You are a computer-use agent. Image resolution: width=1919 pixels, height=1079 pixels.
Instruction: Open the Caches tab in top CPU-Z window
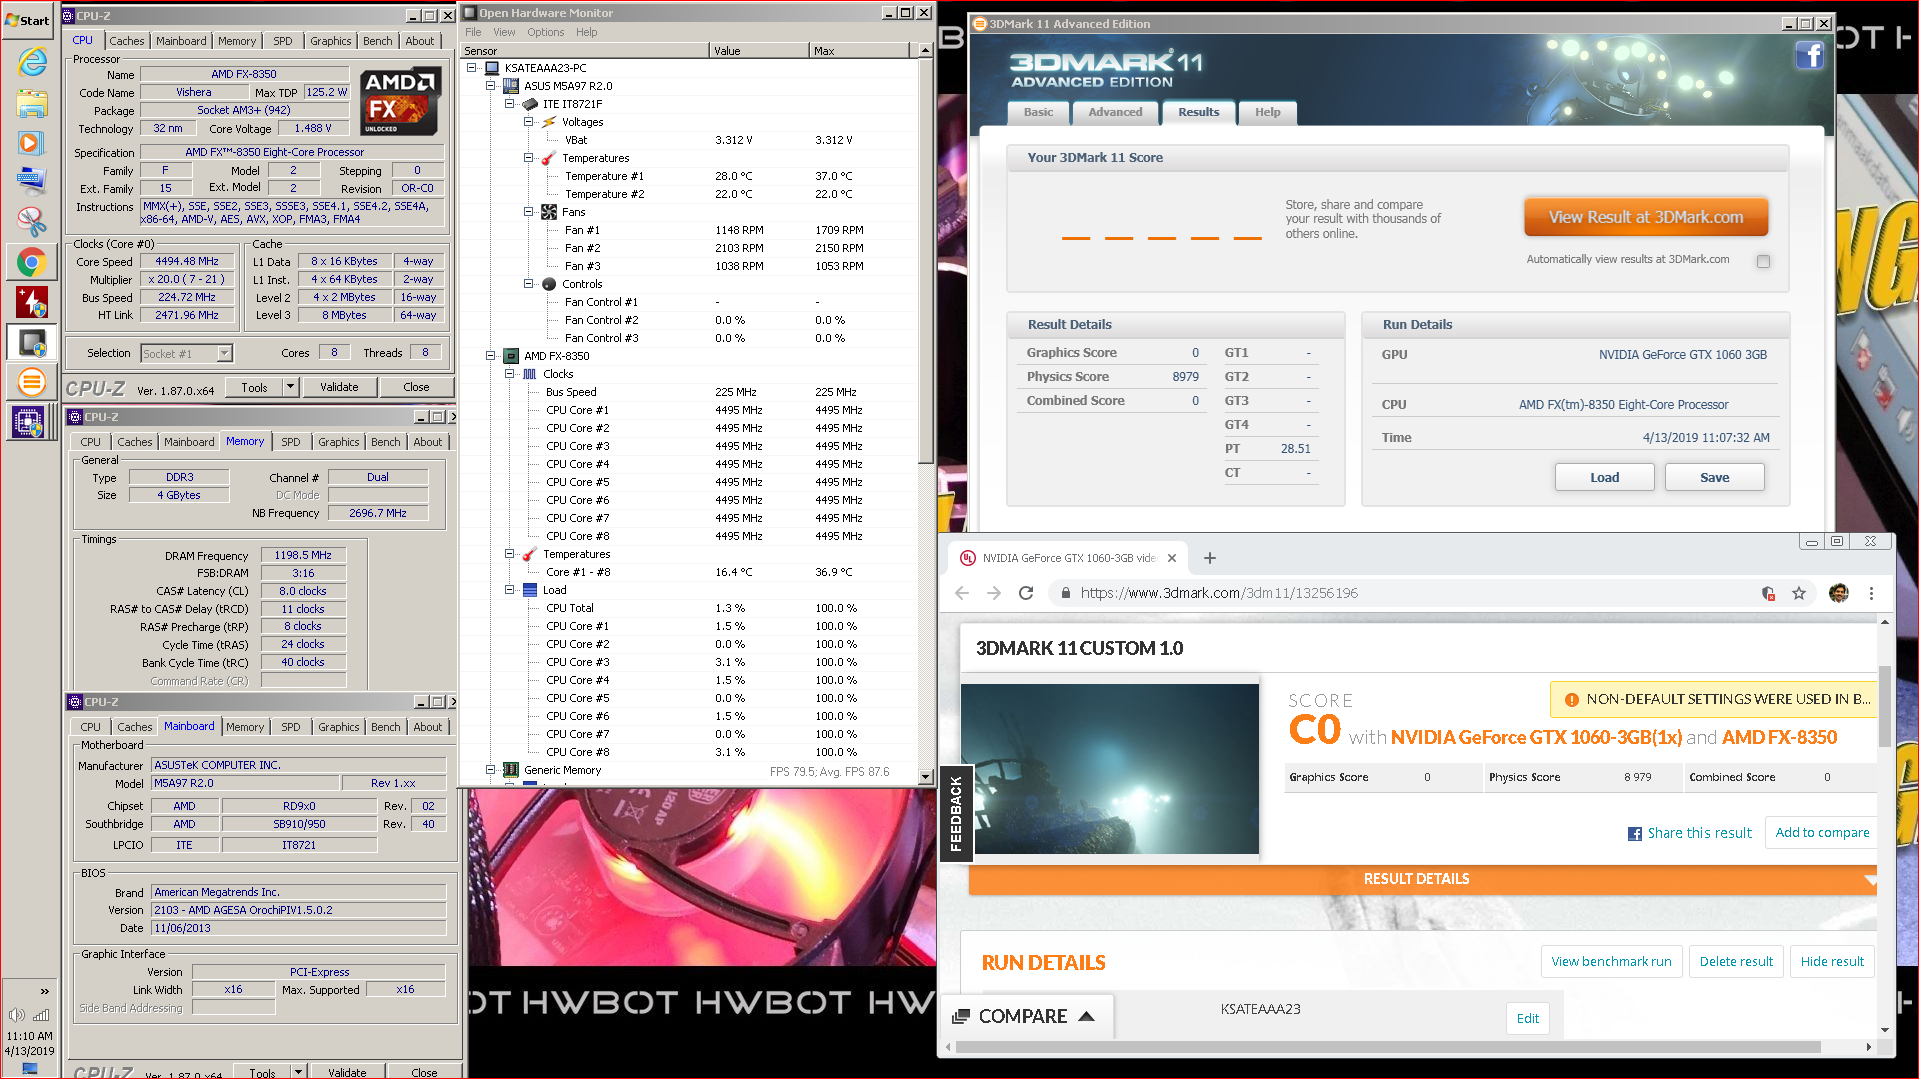(x=127, y=41)
